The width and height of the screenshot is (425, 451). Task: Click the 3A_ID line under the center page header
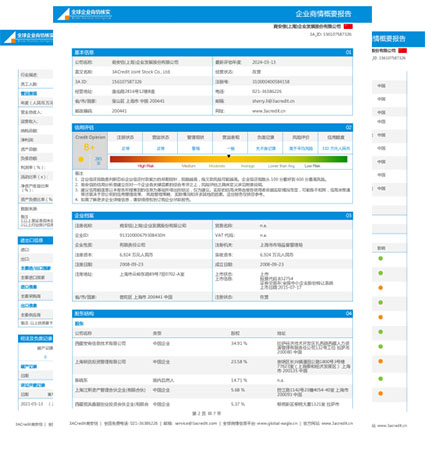tap(331, 34)
